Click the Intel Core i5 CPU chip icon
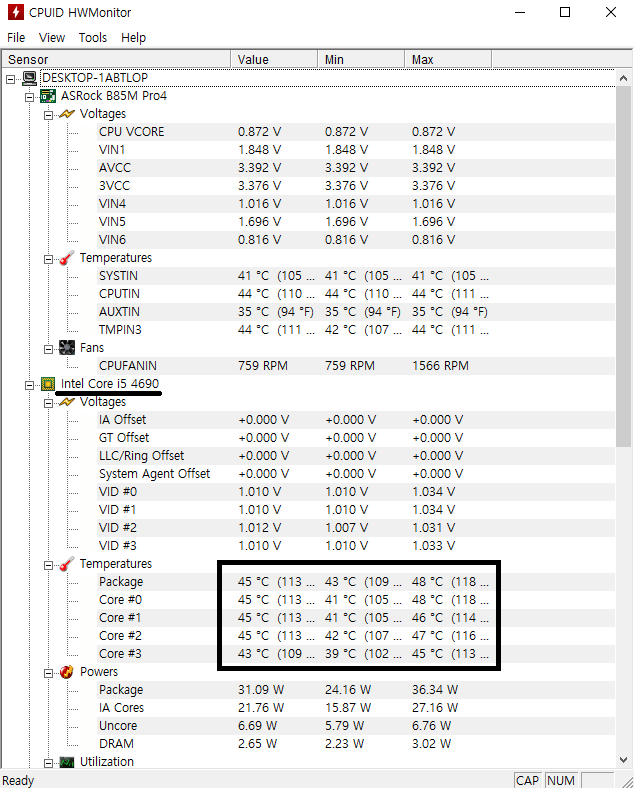The width and height of the screenshot is (634, 788). point(48,384)
